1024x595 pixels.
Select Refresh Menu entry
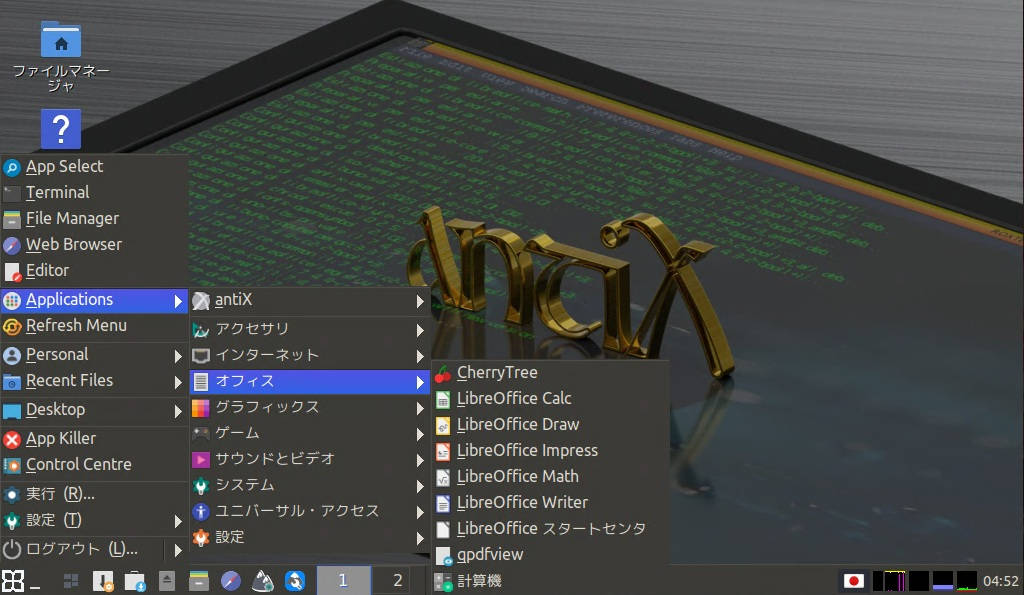(75, 325)
